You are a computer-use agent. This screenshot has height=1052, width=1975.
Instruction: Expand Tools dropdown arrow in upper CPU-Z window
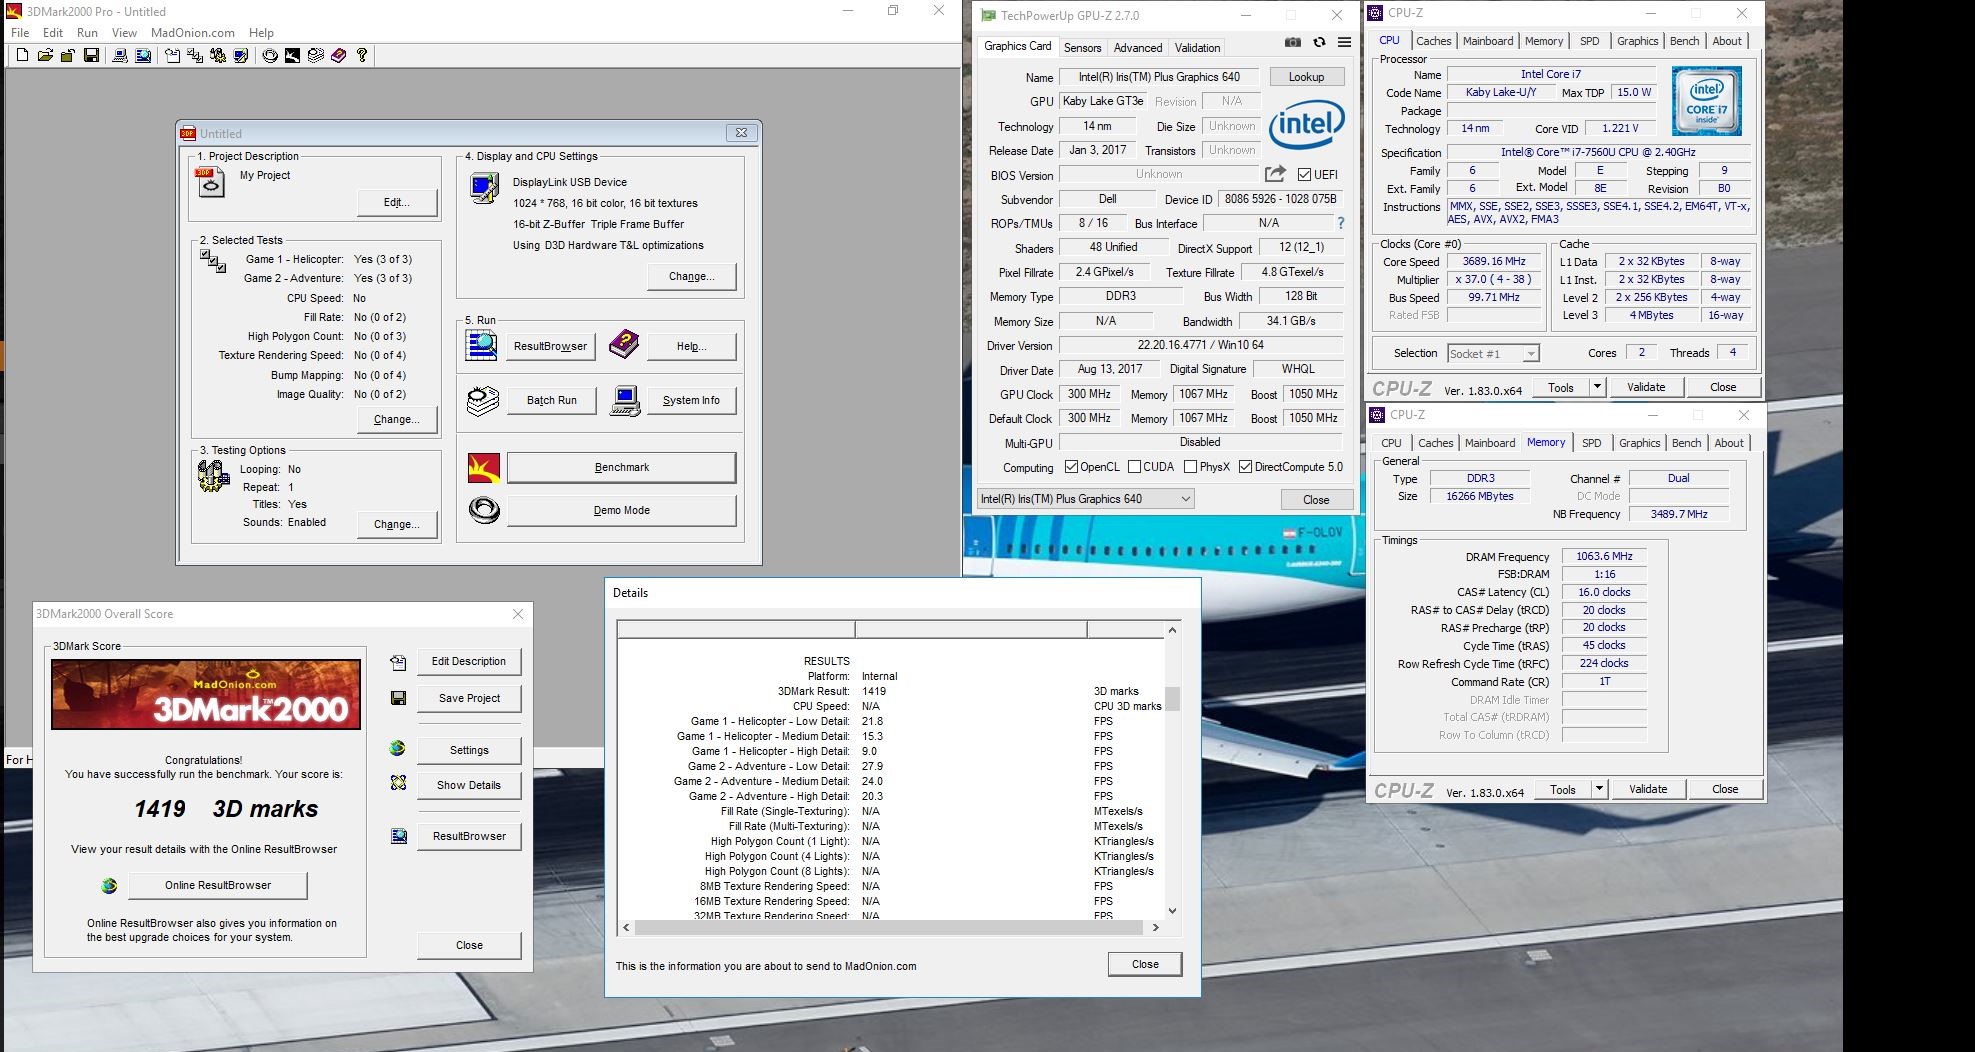coord(1596,387)
